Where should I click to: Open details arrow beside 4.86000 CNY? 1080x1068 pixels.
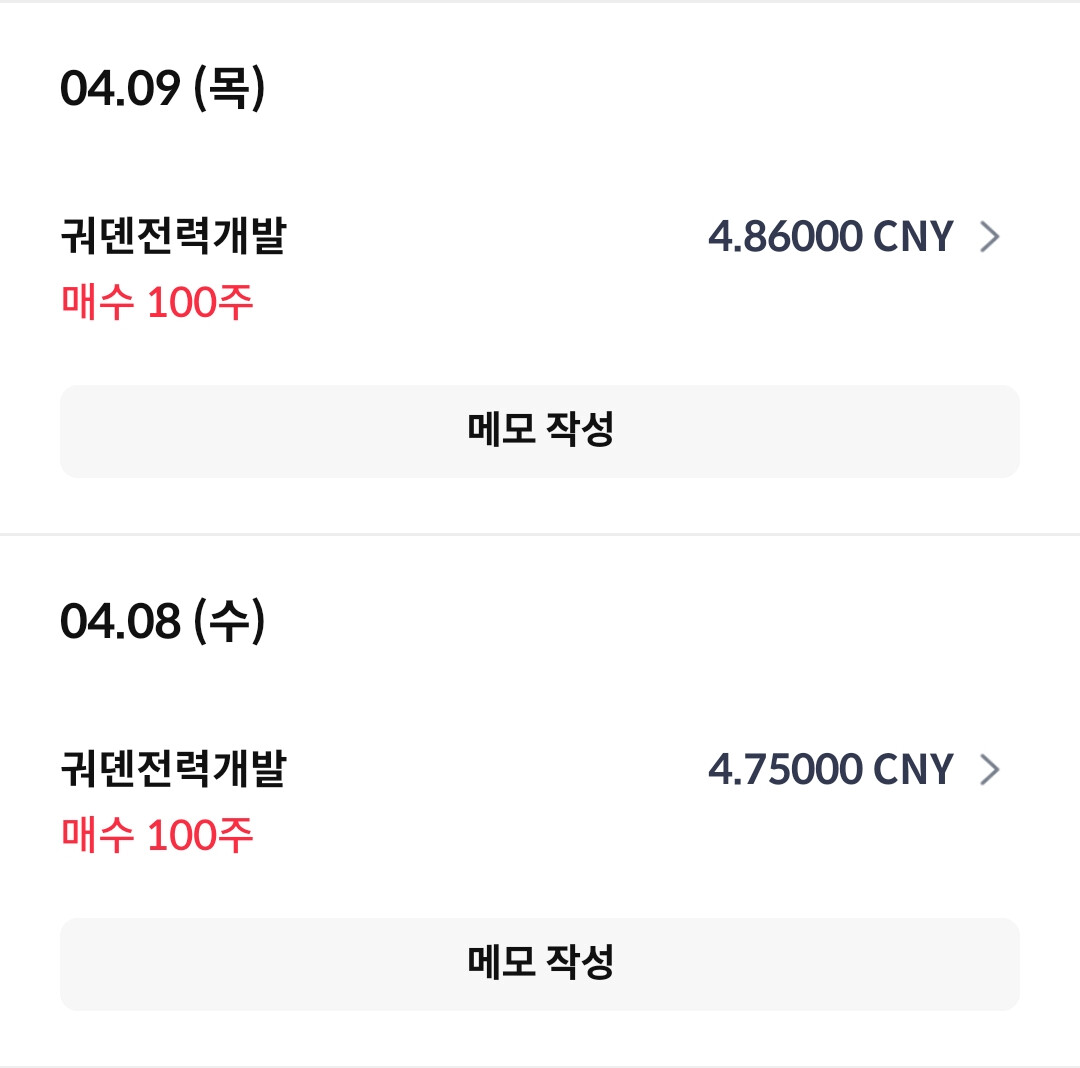(989, 237)
